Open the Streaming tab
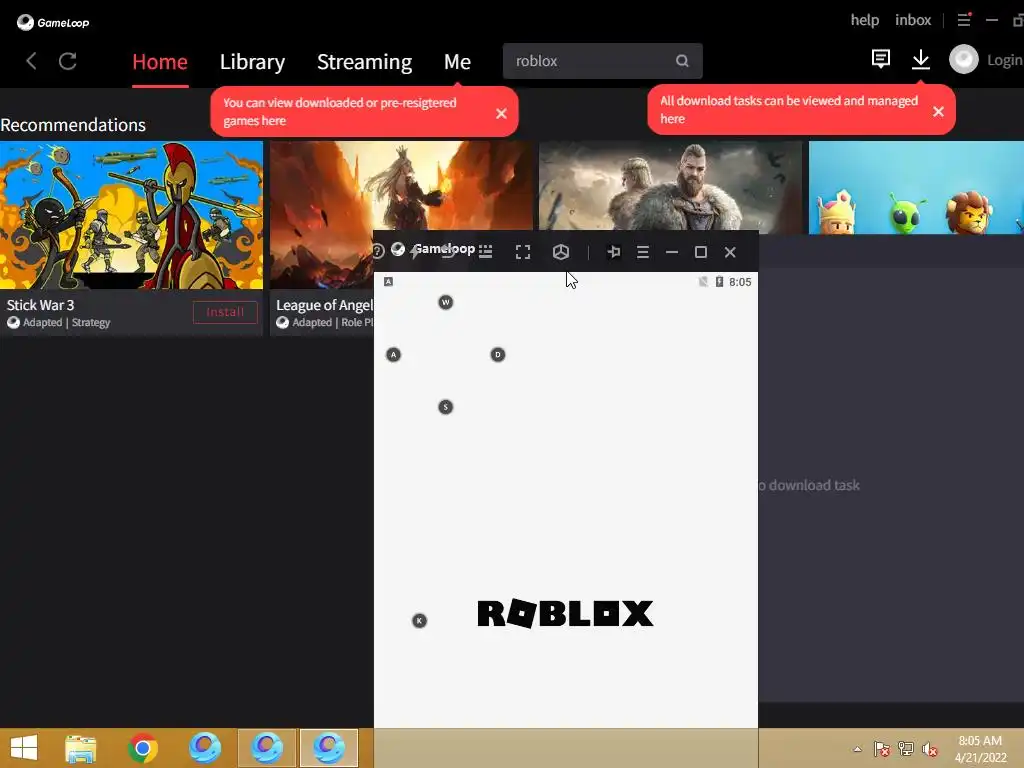 (x=364, y=61)
